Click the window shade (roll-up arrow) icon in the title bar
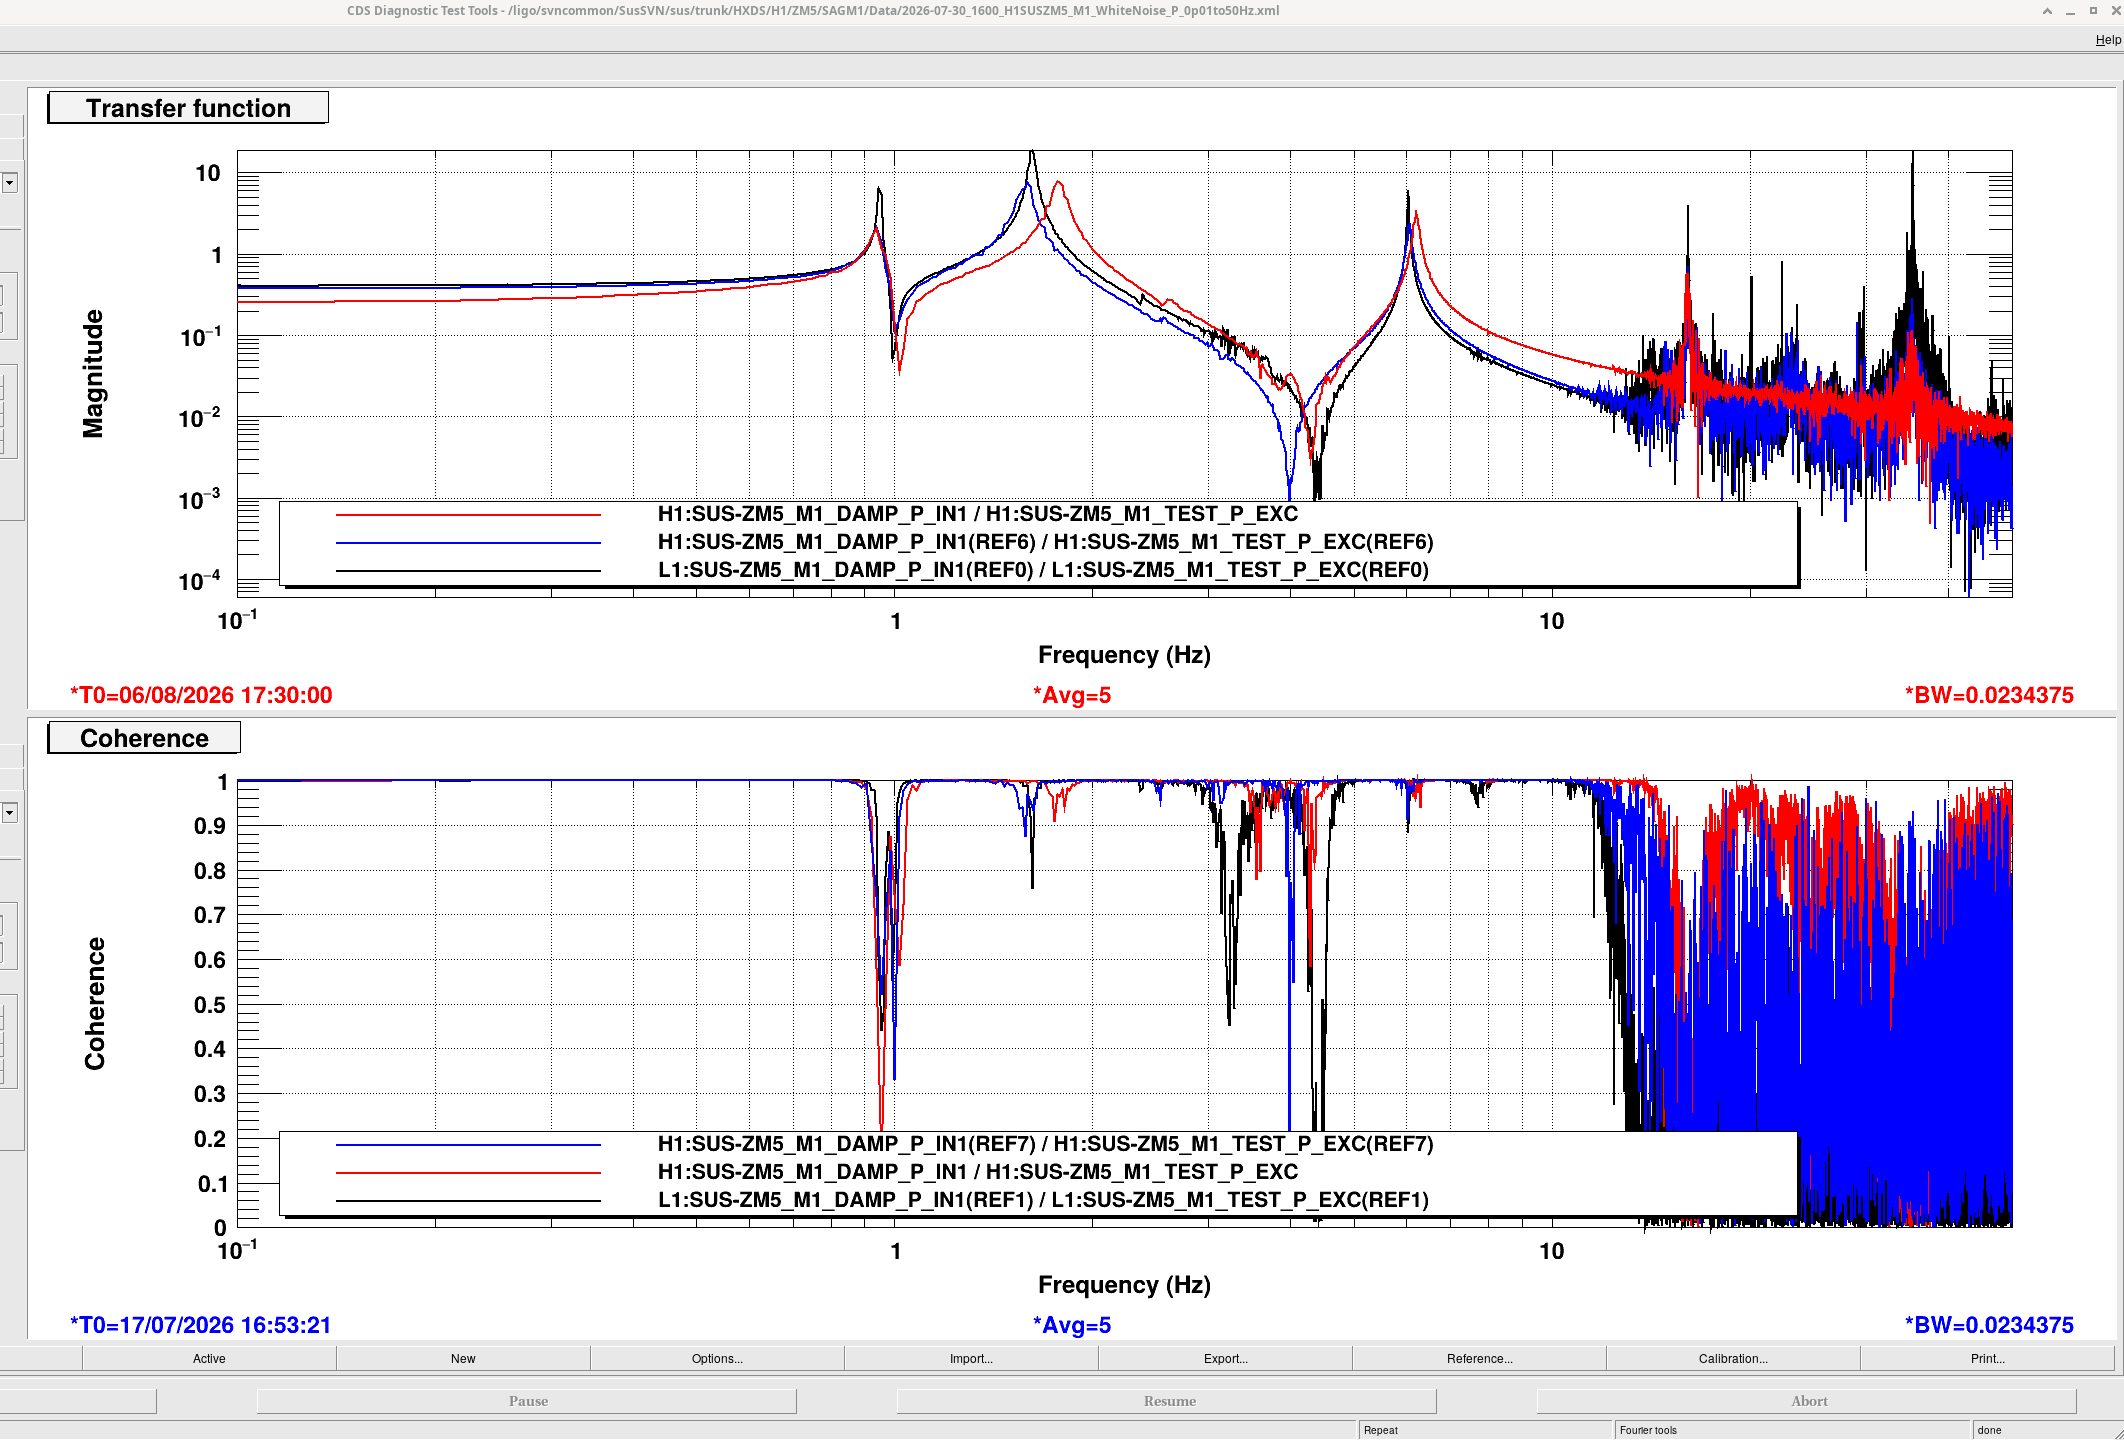Screen dimensions: 2124x1440 [2047, 11]
